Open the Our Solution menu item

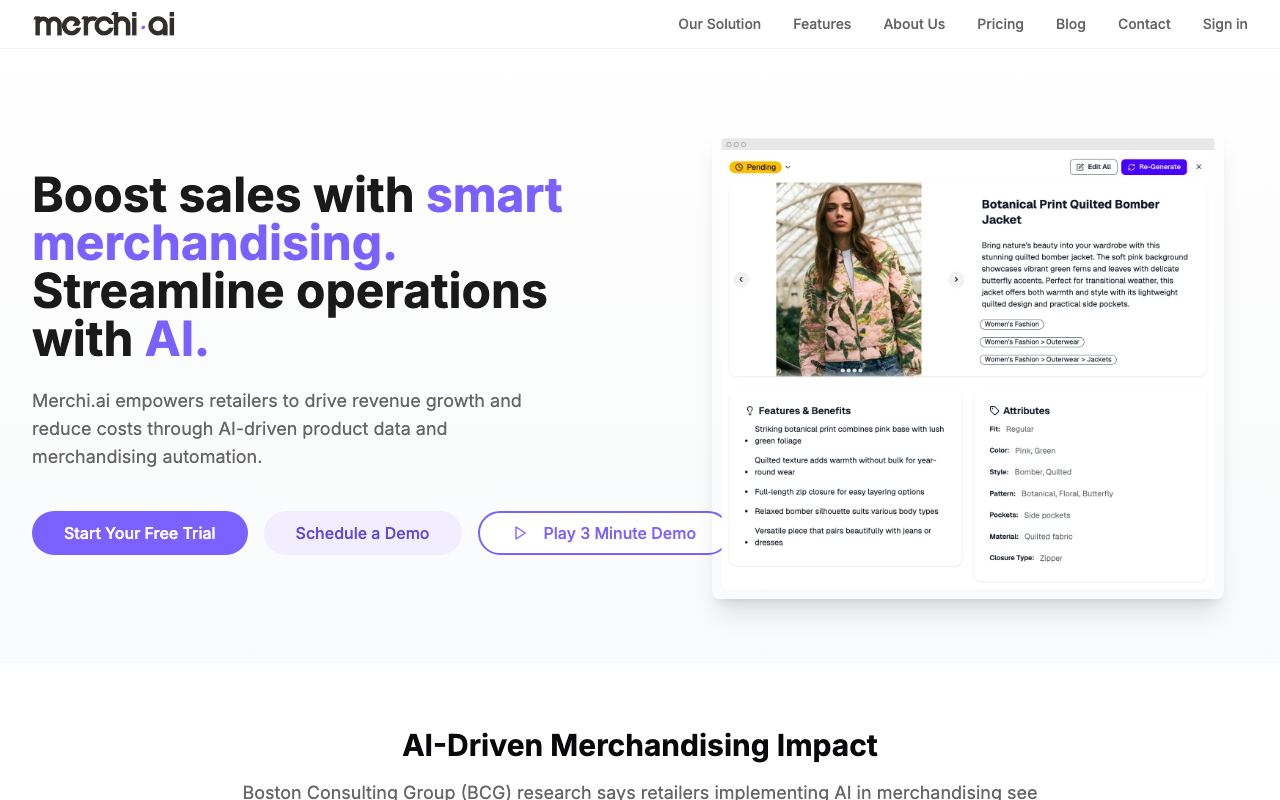719,24
